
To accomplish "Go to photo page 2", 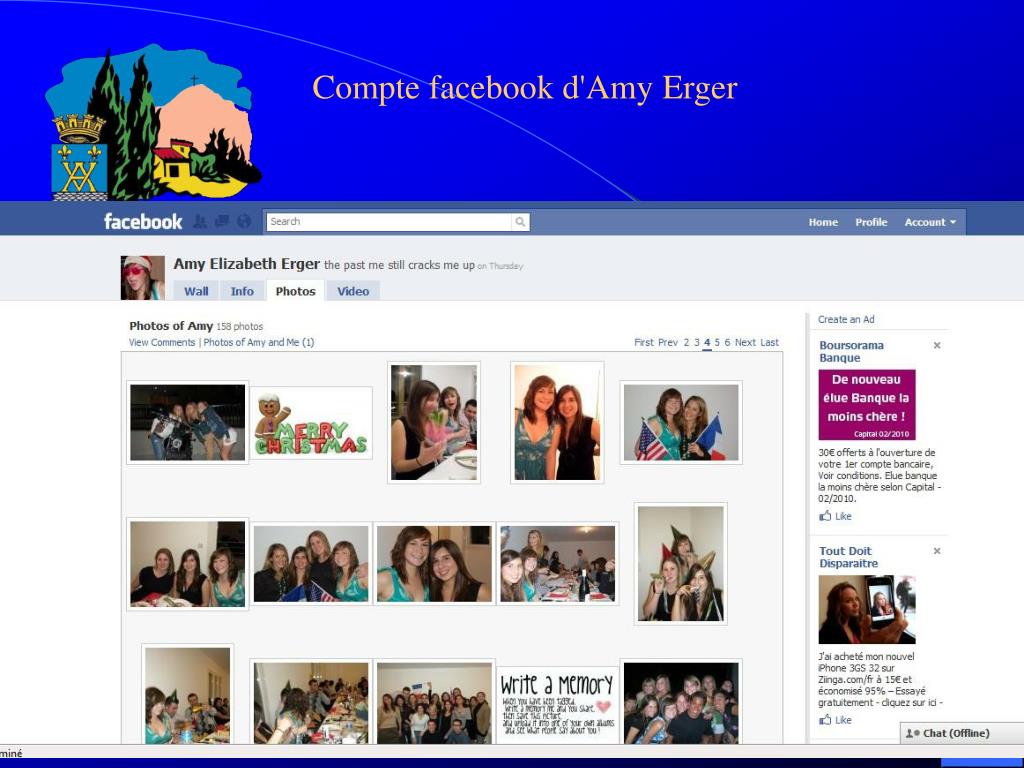I will point(686,342).
